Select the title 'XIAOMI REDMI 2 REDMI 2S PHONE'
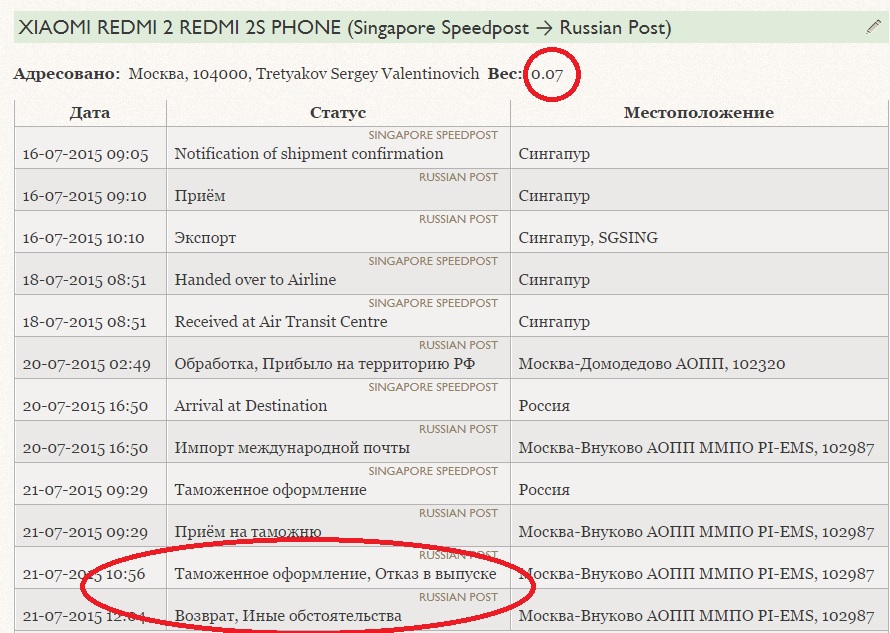The width and height of the screenshot is (890, 633). 179,27
